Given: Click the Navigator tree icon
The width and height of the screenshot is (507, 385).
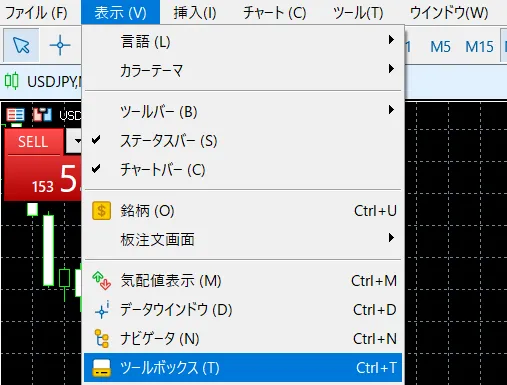Looking at the screenshot, I should tap(101, 339).
